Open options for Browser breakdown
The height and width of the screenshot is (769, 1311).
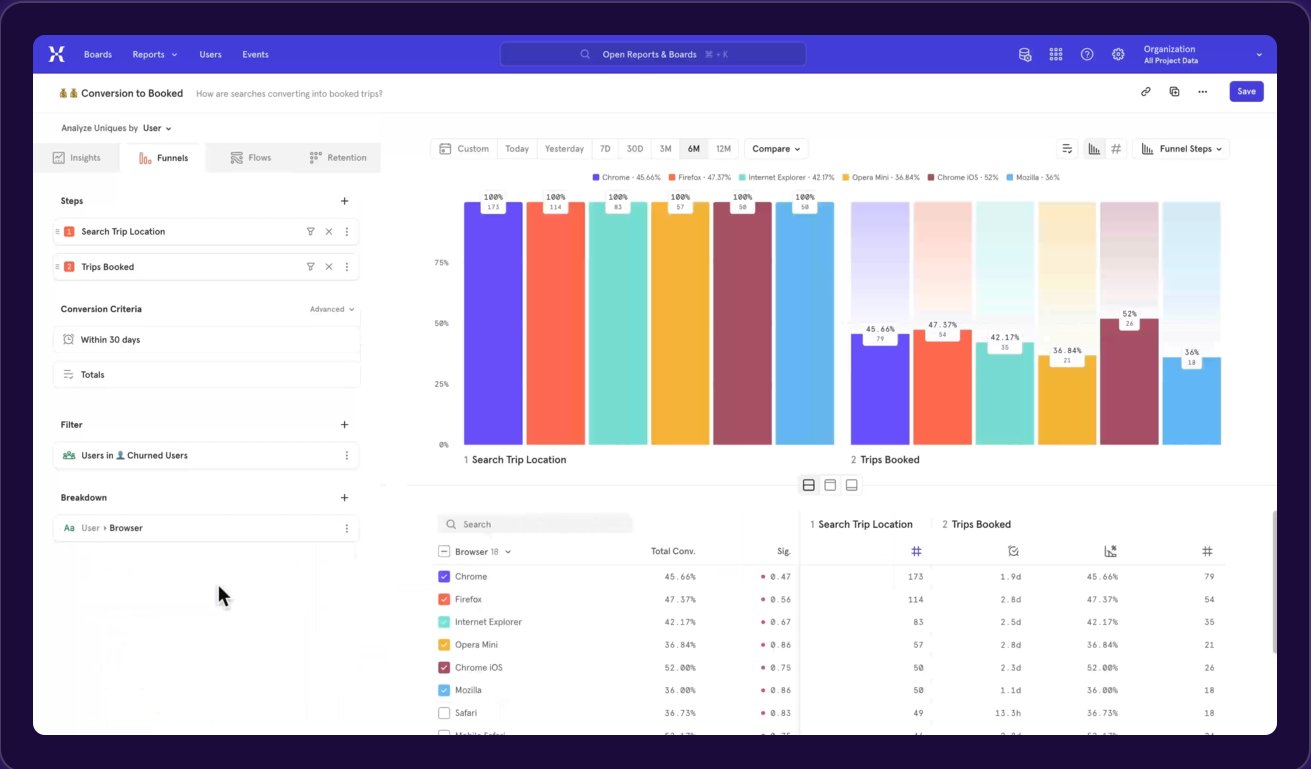(x=347, y=528)
